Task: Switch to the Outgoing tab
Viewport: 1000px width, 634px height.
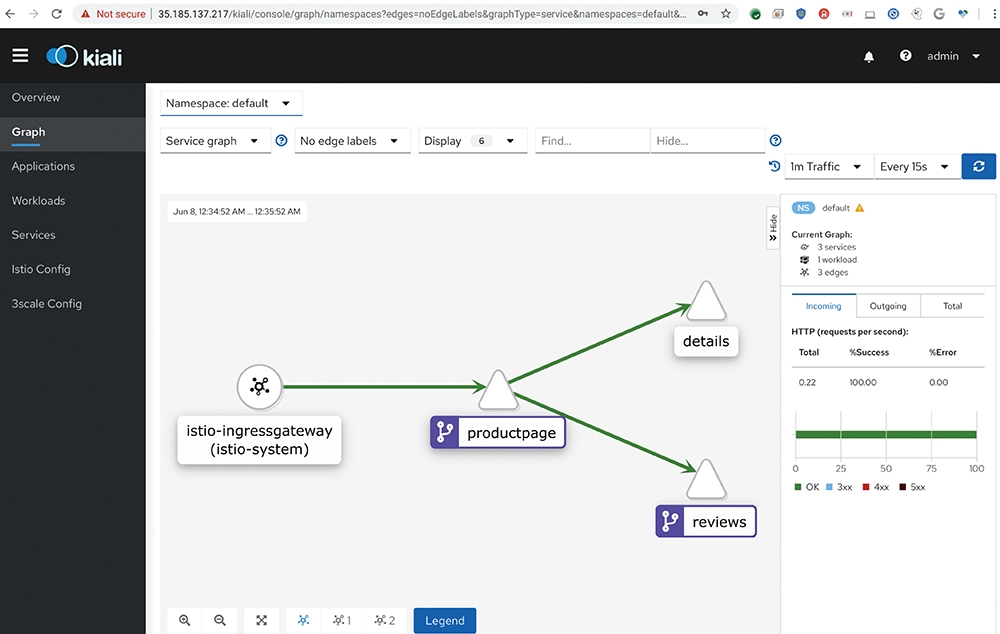Action: click(x=888, y=306)
